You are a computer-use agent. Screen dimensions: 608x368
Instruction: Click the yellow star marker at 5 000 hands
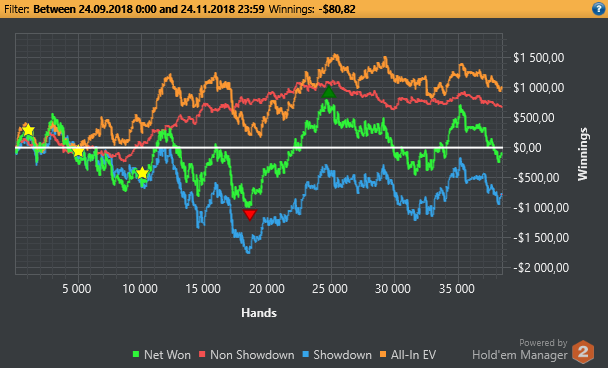(x=78, y=151)
